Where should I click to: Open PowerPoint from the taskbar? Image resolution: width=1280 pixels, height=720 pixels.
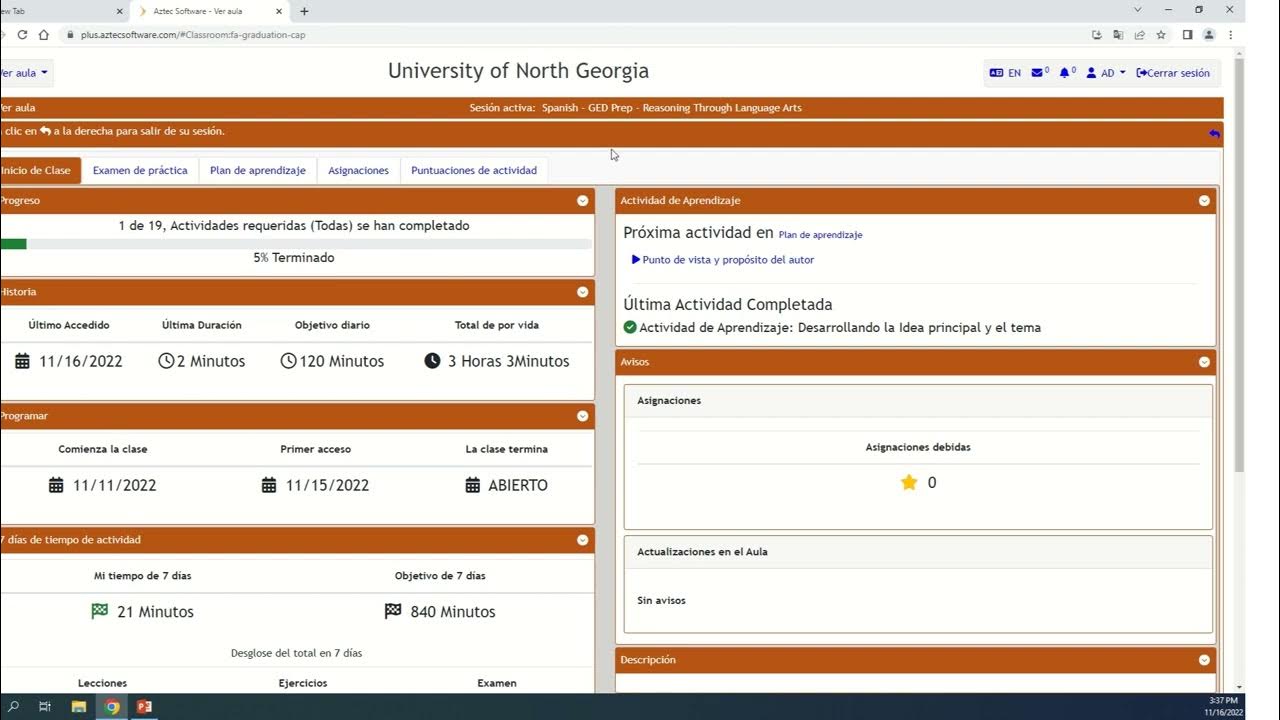pos(145,707)
